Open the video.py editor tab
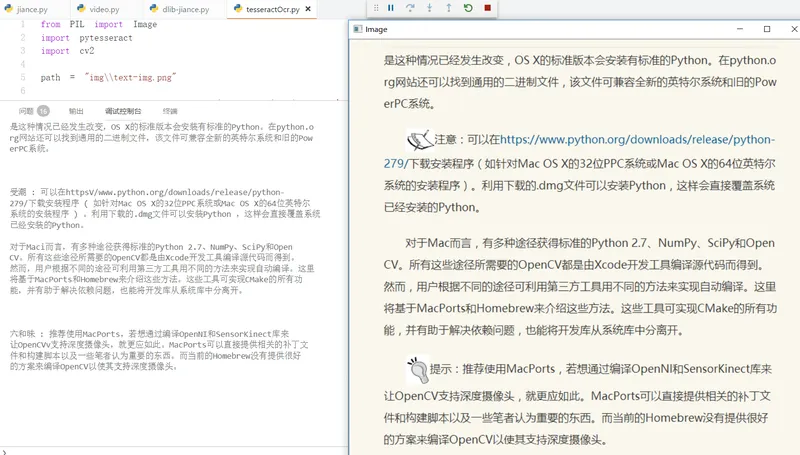800x455 pixels. [x=98, y=9]
